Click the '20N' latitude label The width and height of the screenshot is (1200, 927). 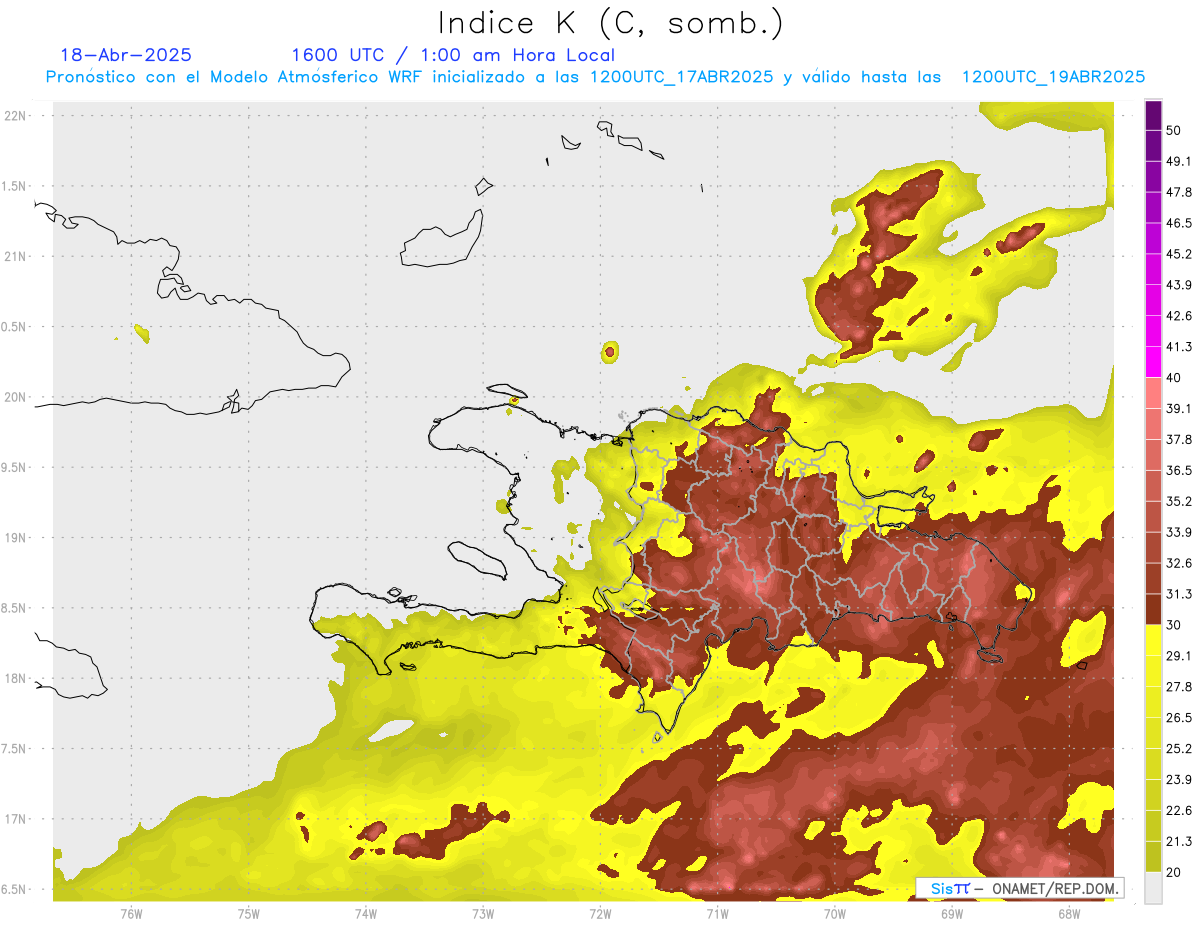16,397
